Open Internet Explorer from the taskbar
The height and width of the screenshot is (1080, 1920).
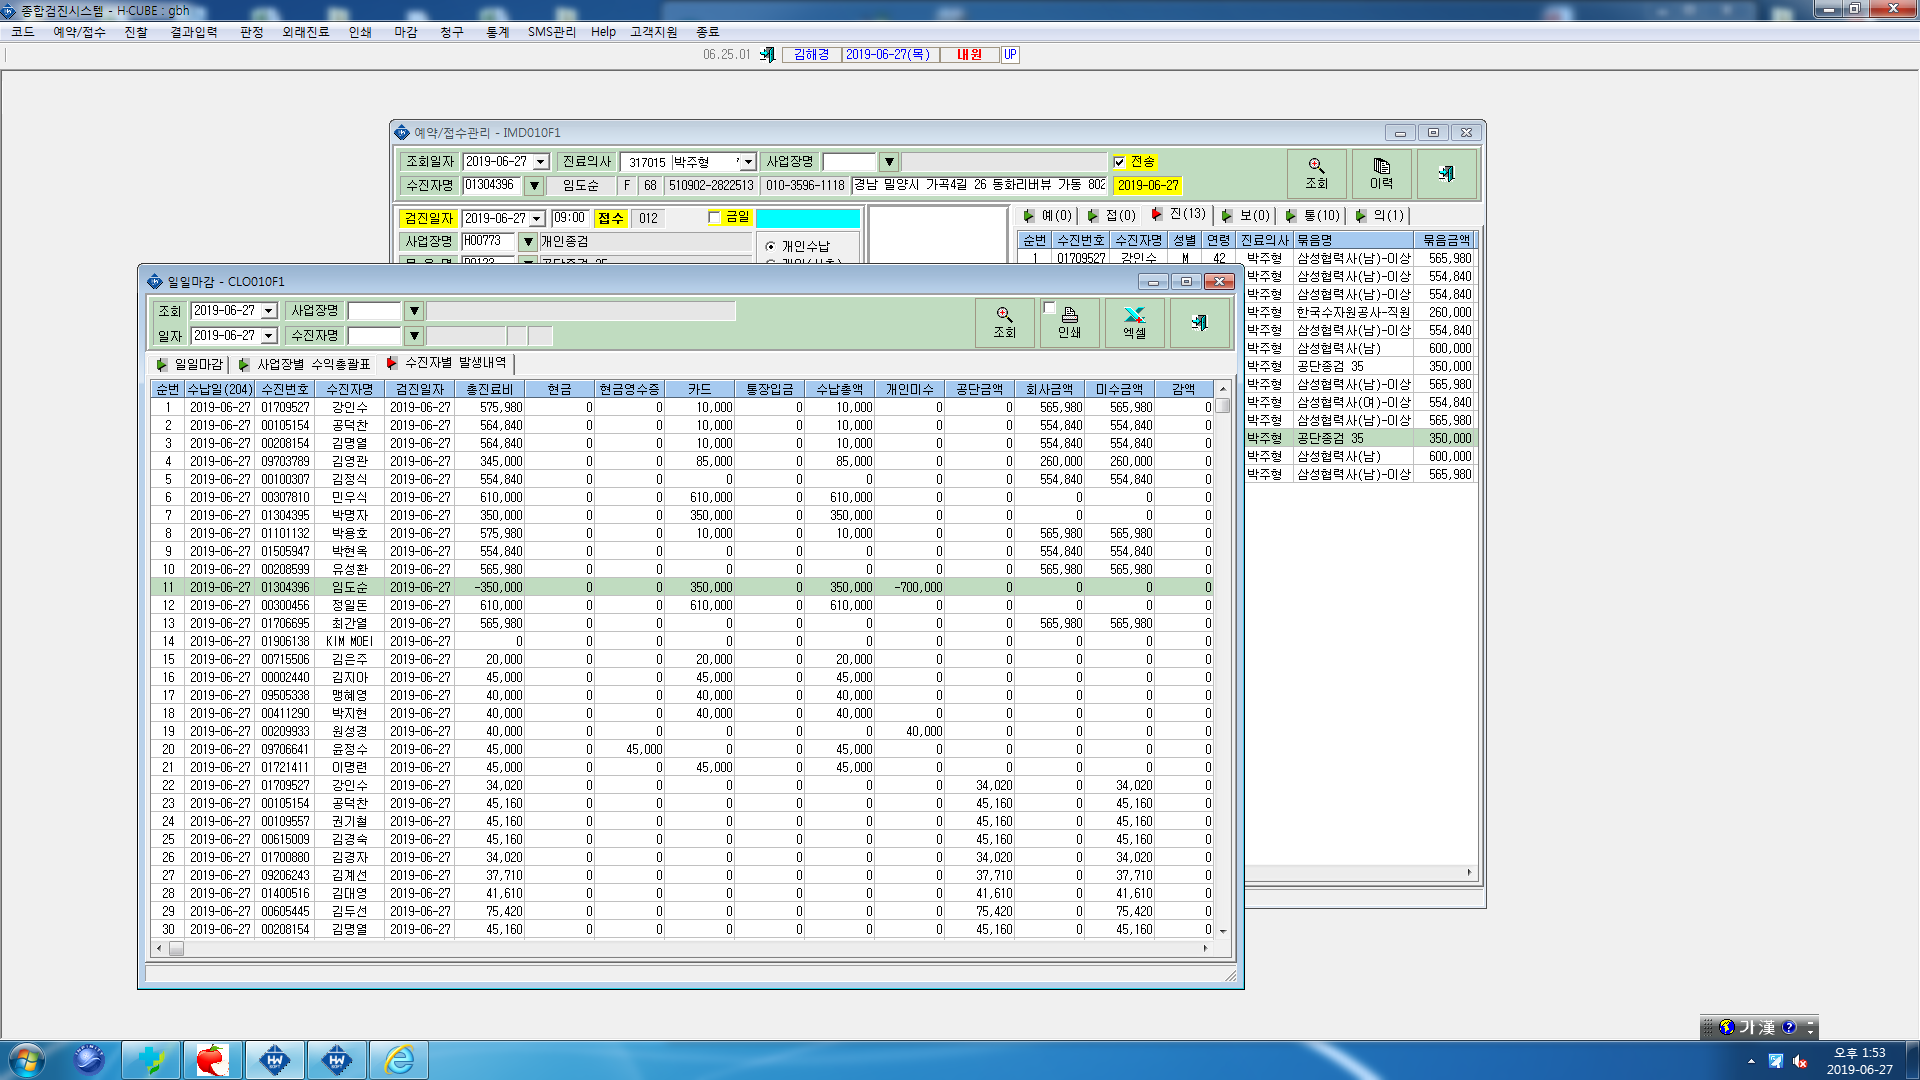[x=399, y=1060]
